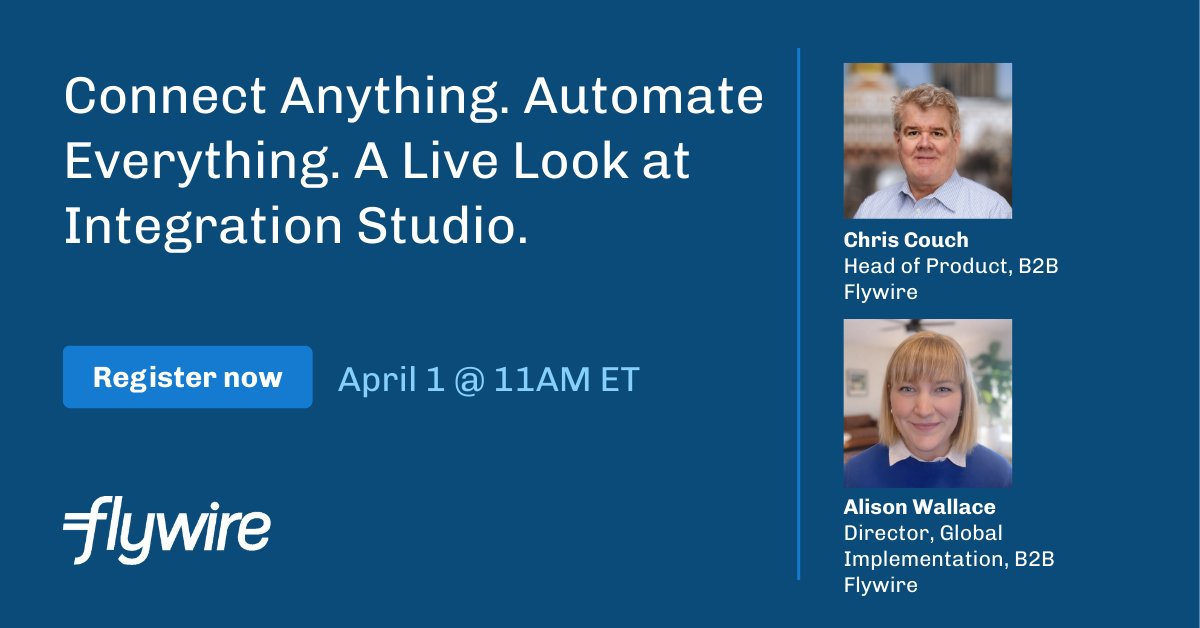Open the Flywire logo
1200x628 pixels.
167,529
